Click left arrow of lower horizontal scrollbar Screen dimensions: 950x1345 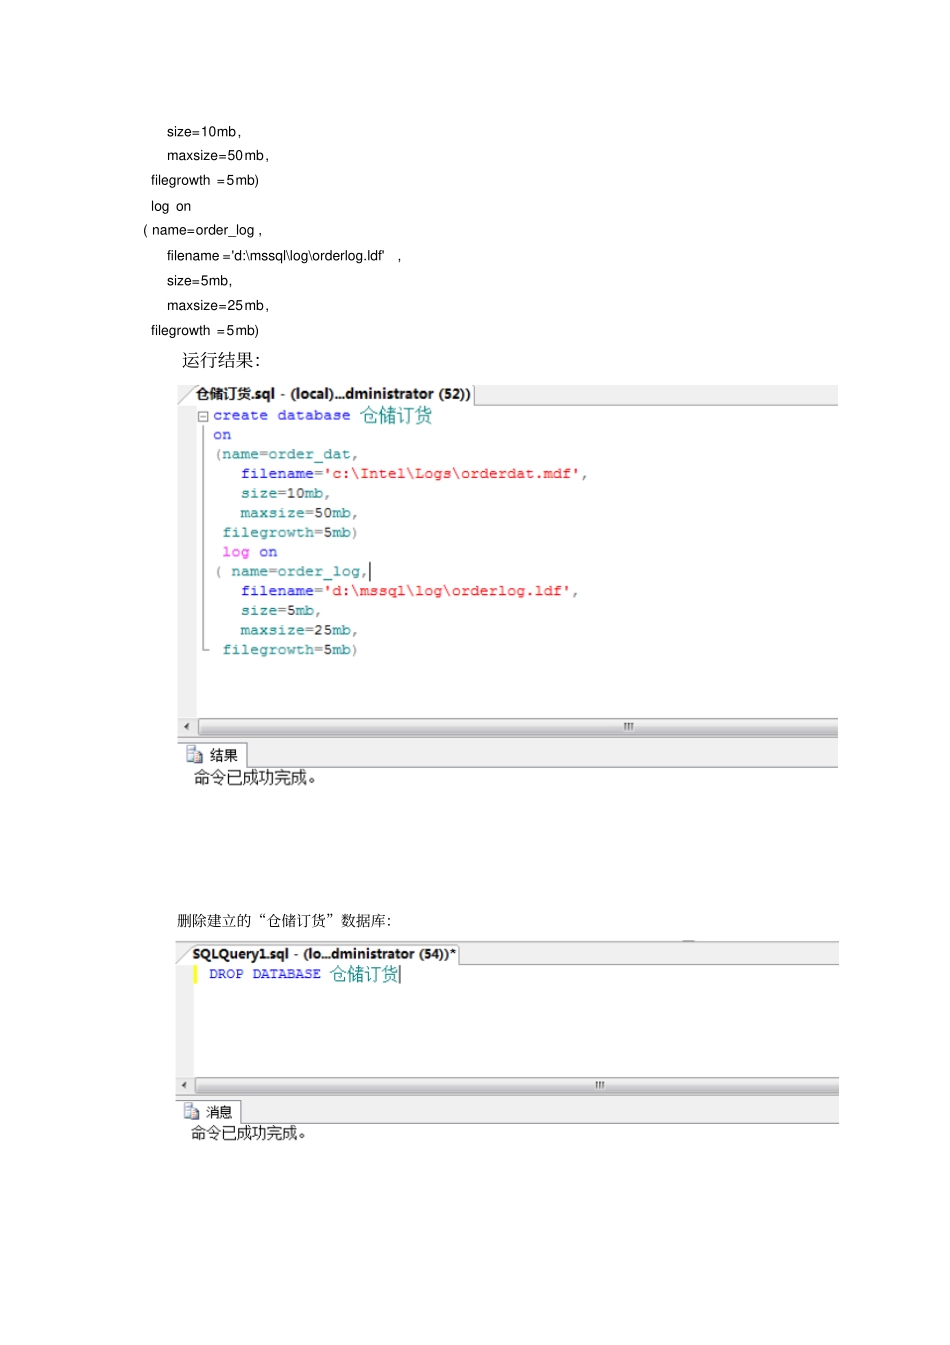click(184, 1085)
